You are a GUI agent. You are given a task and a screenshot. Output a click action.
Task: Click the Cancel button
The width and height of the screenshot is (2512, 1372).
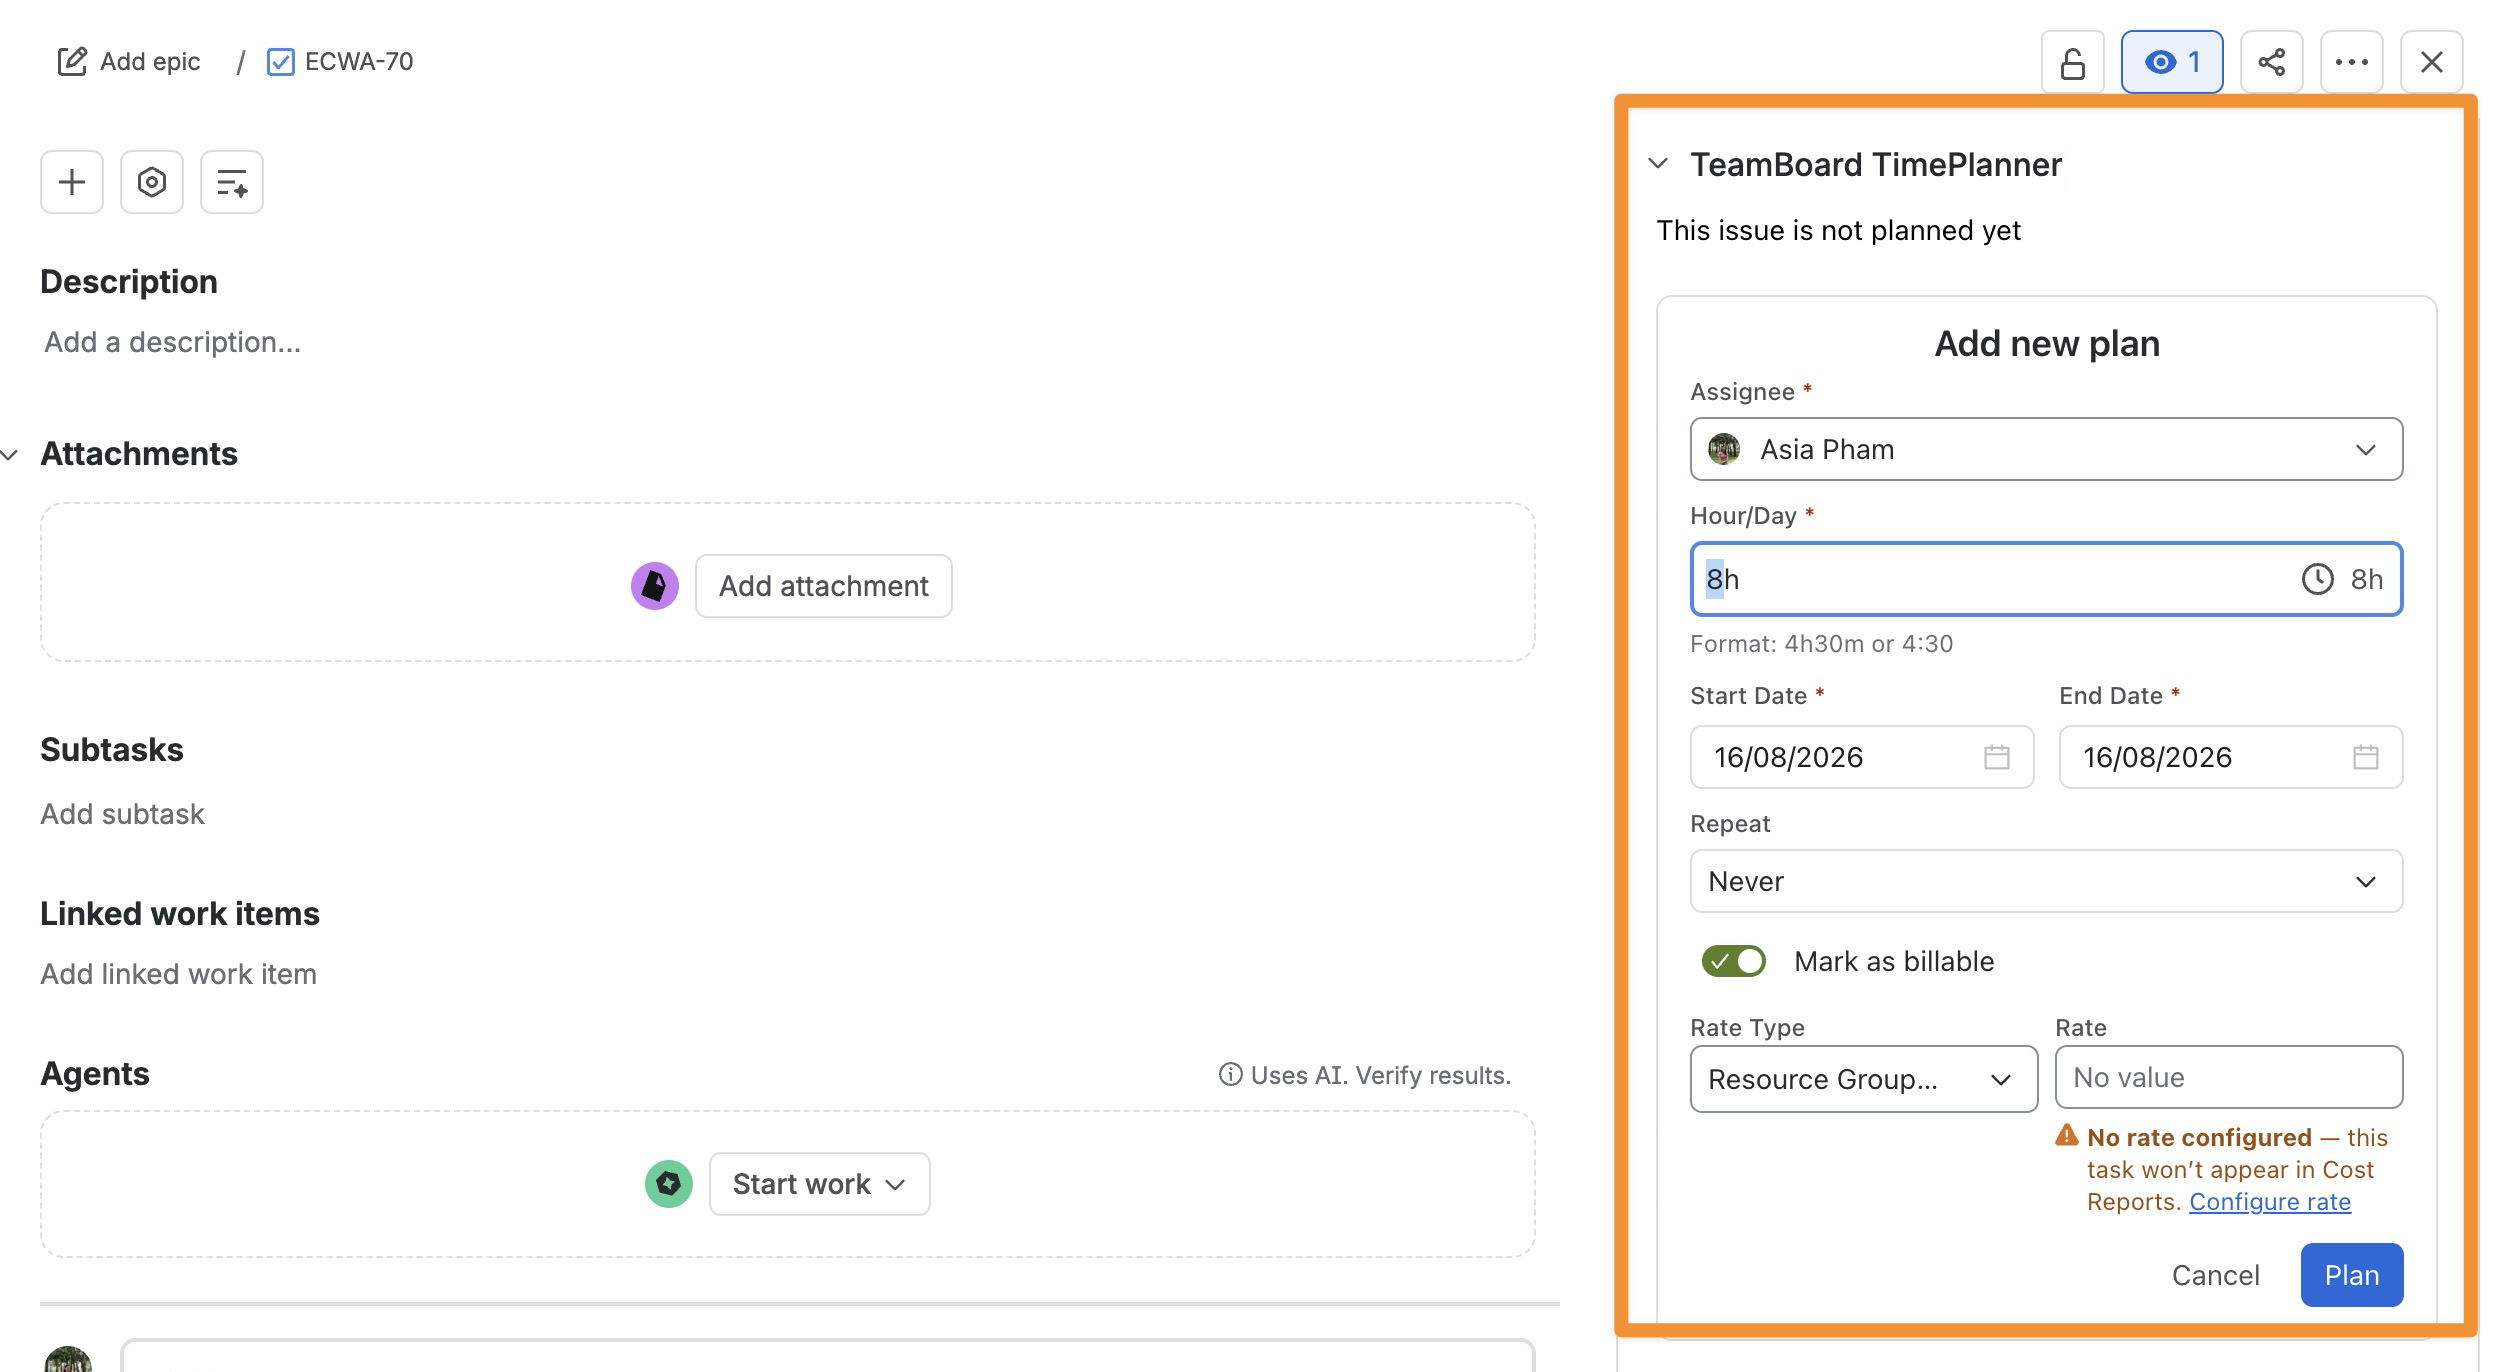tap(2216, 1275)
